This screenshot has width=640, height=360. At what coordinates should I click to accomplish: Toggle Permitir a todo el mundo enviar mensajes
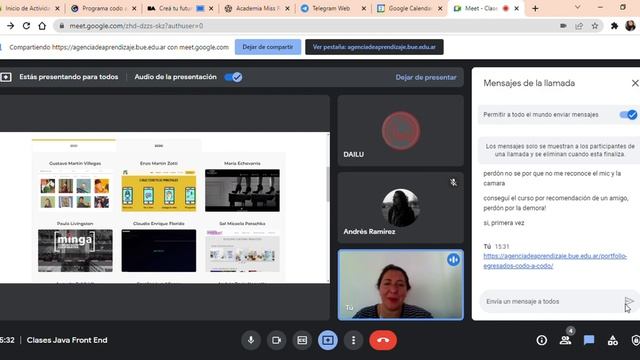(x=628, y=115)
